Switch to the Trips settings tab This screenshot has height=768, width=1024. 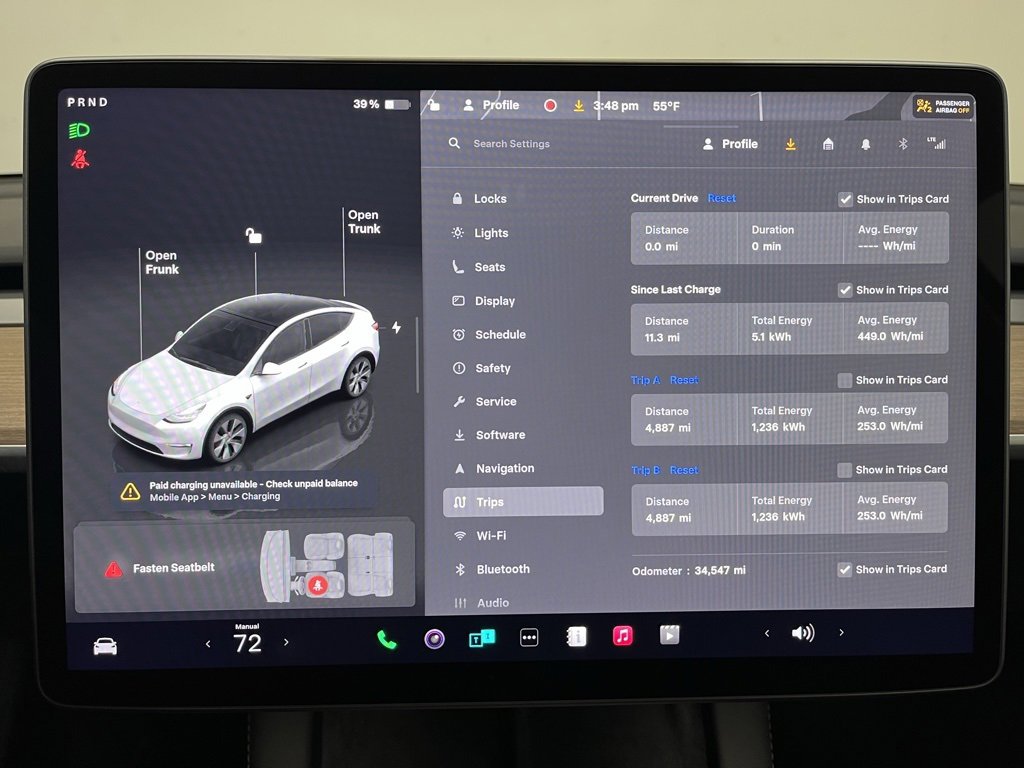tap(489, 501)
